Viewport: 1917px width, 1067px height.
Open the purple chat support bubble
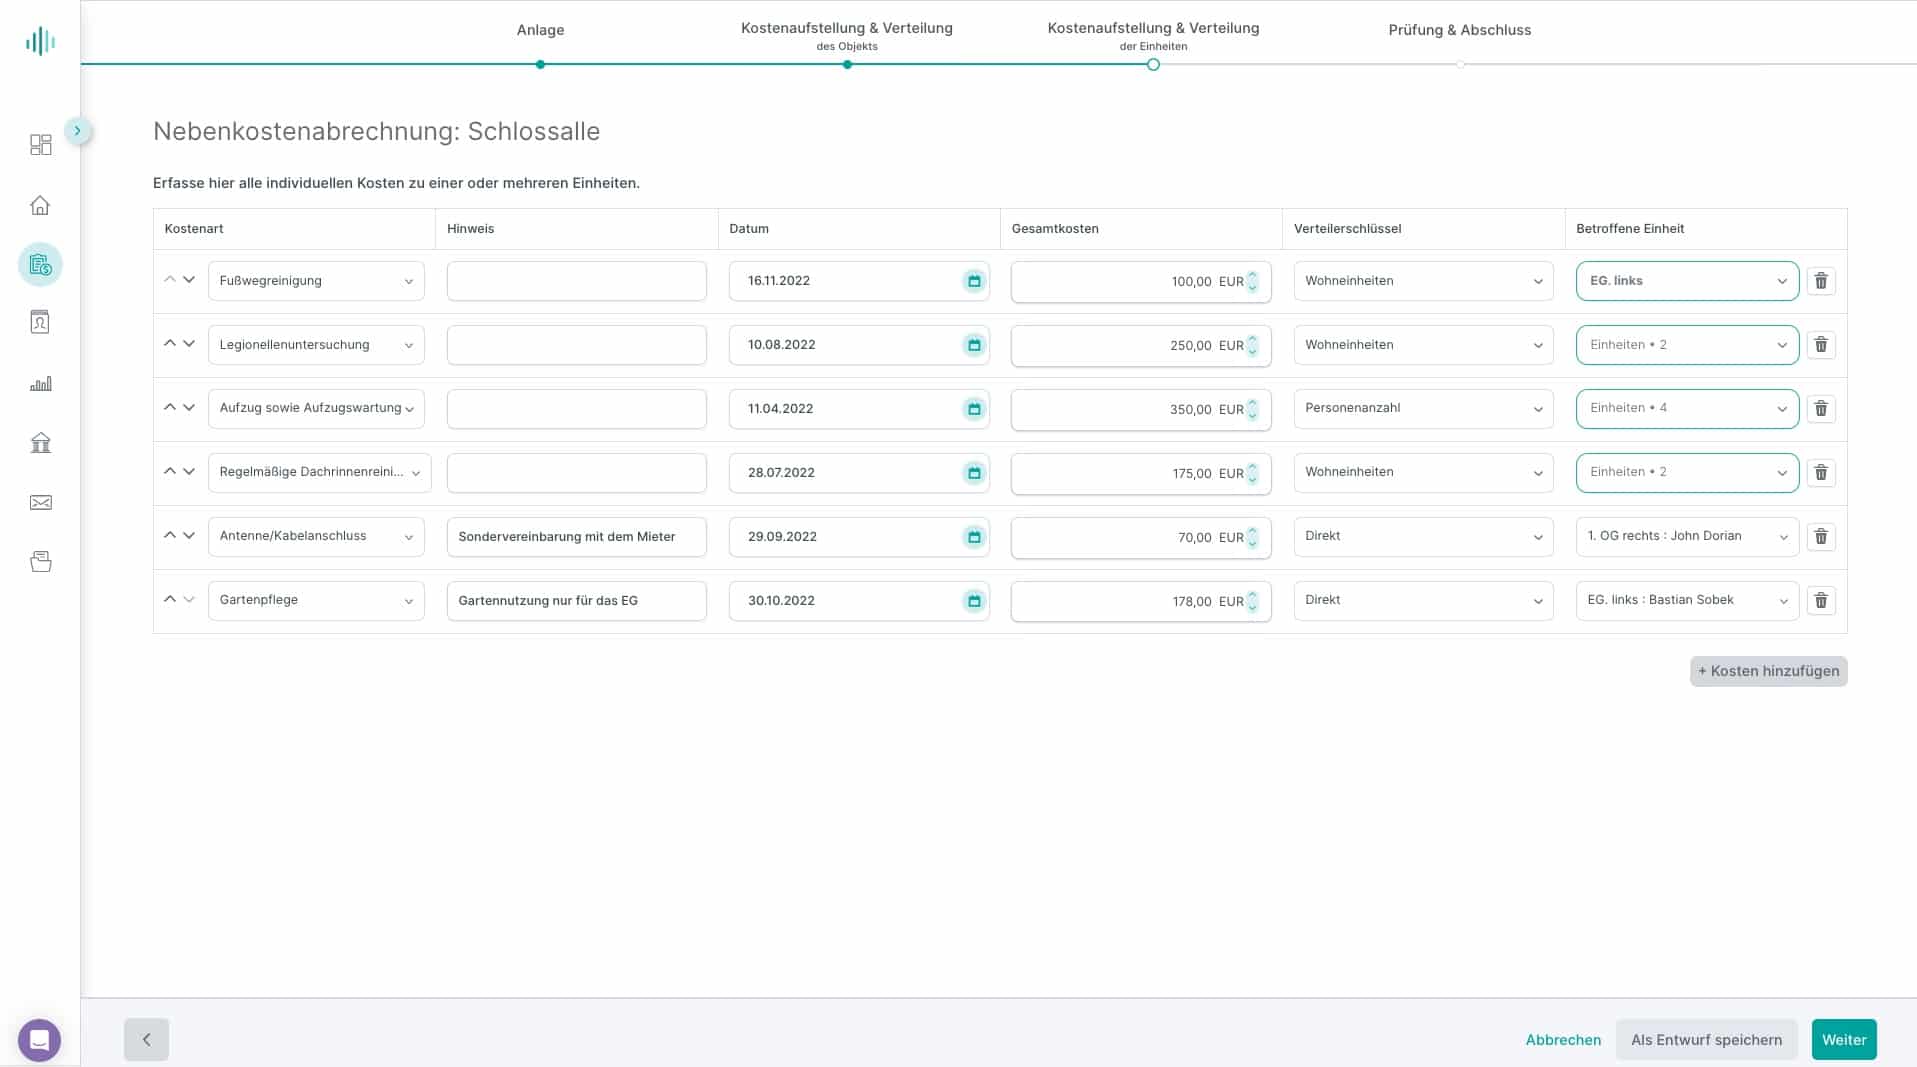(39, 1040)
